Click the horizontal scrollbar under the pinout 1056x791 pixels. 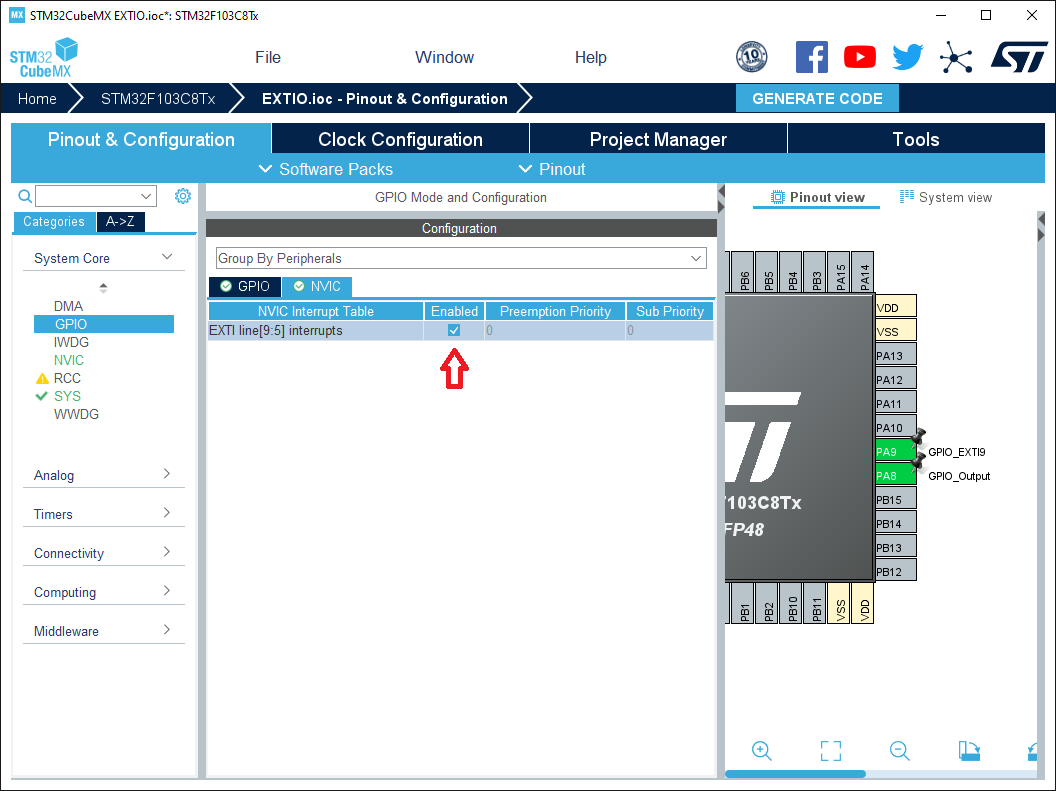795,773
